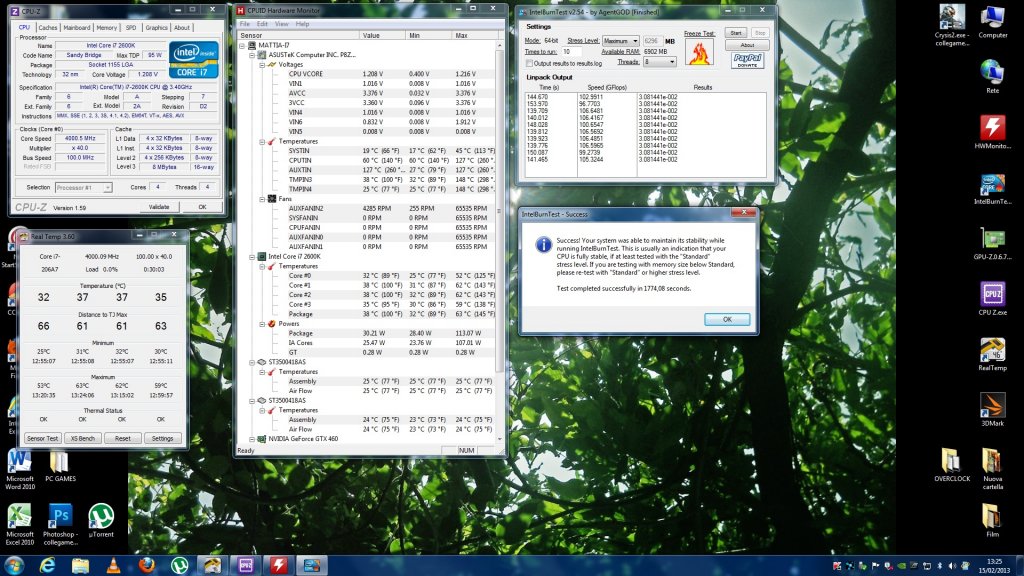Click the taskbar clock showing 13:25
Screen dimensions: 1024x576
(994, 566)
